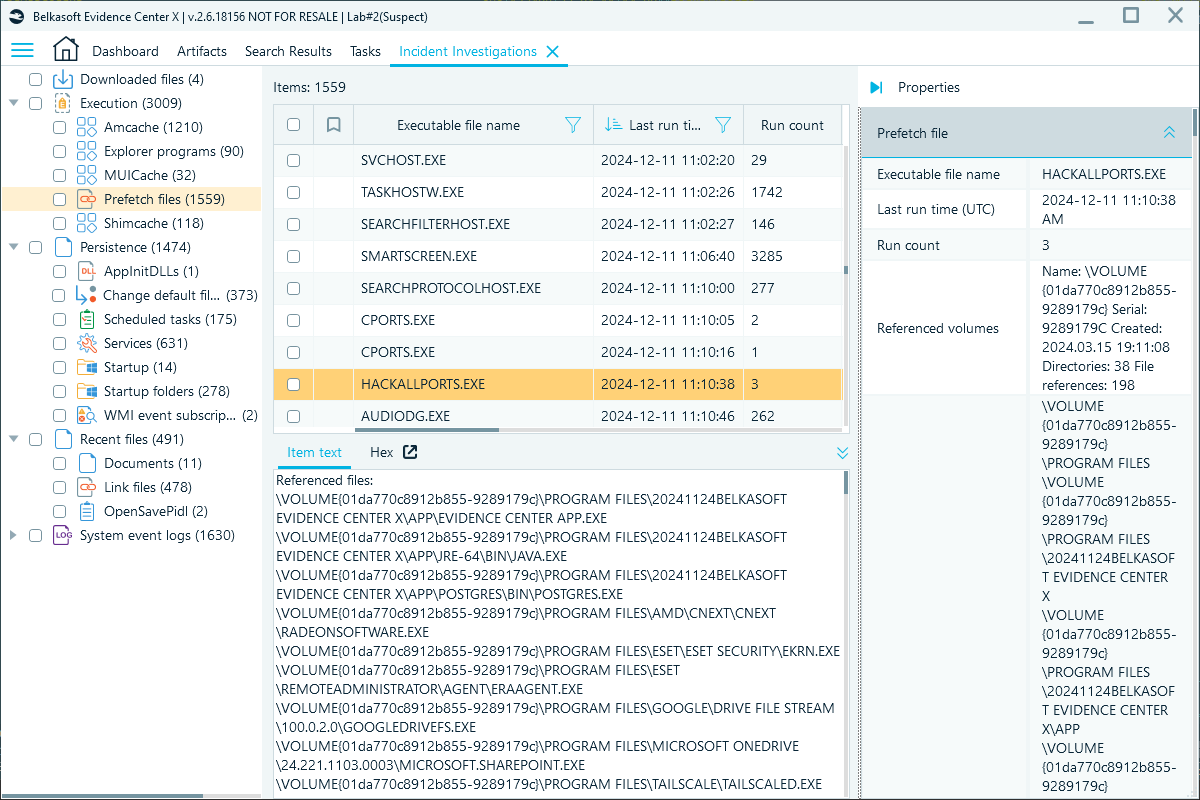The image size is (1200, 800).
Task: Click the bookmark column header icon
Action: pyautogui.click(x=334, y=125)
